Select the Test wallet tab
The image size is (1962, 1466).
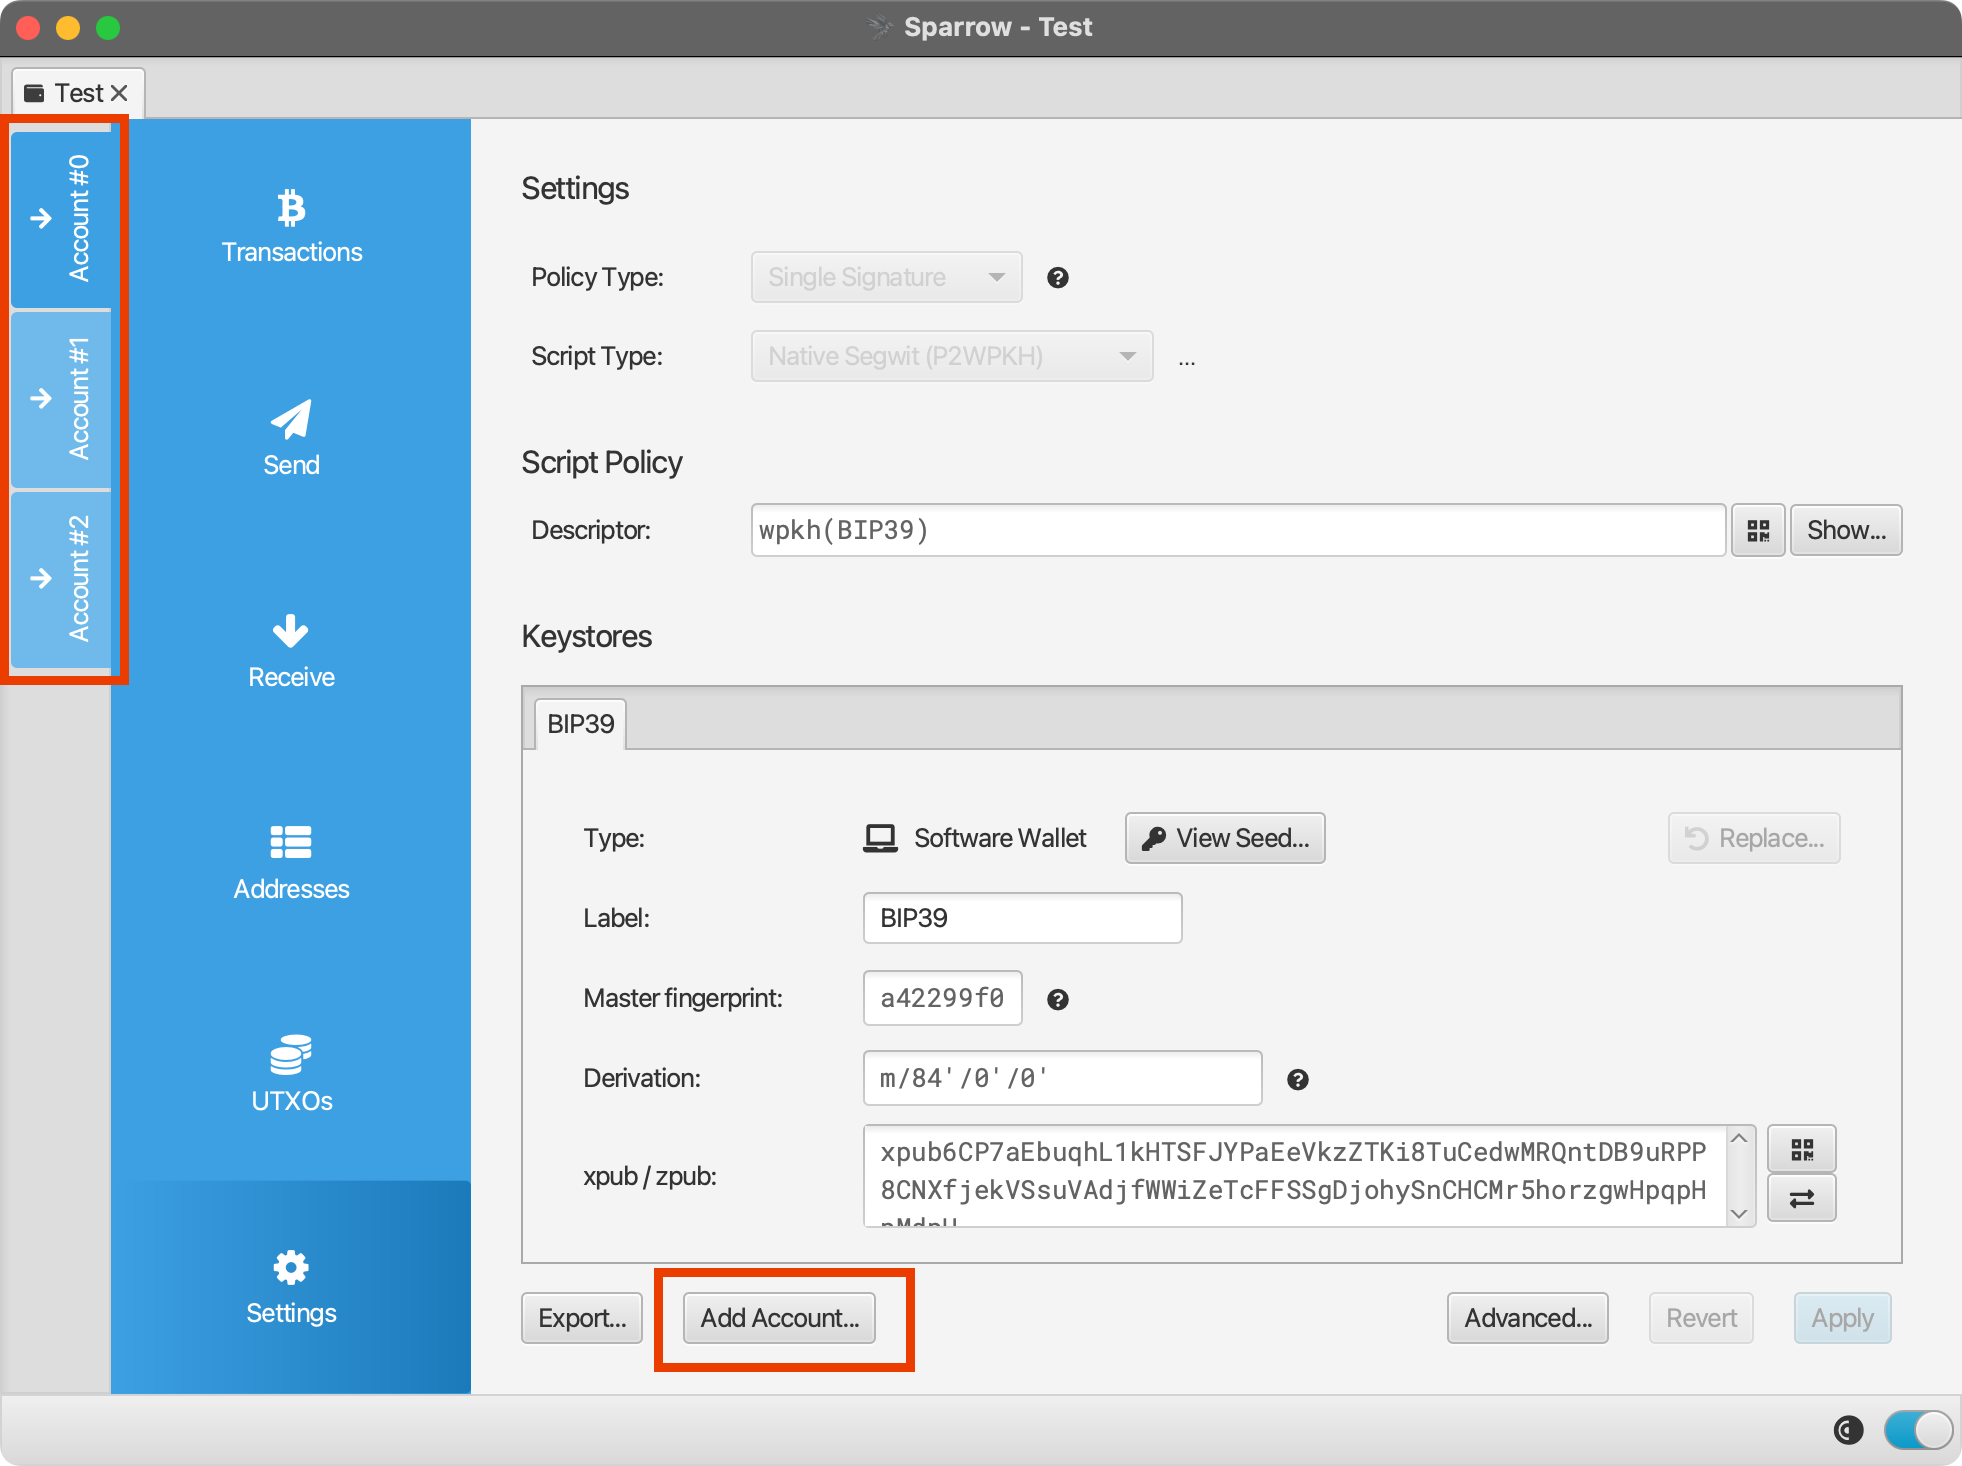[x=78, y=93]
